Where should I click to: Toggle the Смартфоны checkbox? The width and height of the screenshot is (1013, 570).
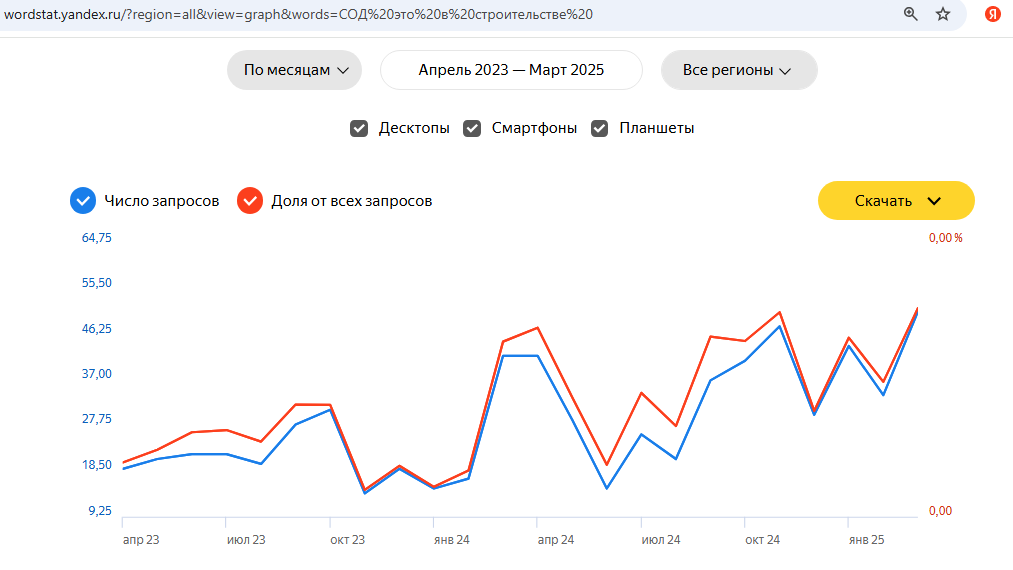(x=472, y=128)
